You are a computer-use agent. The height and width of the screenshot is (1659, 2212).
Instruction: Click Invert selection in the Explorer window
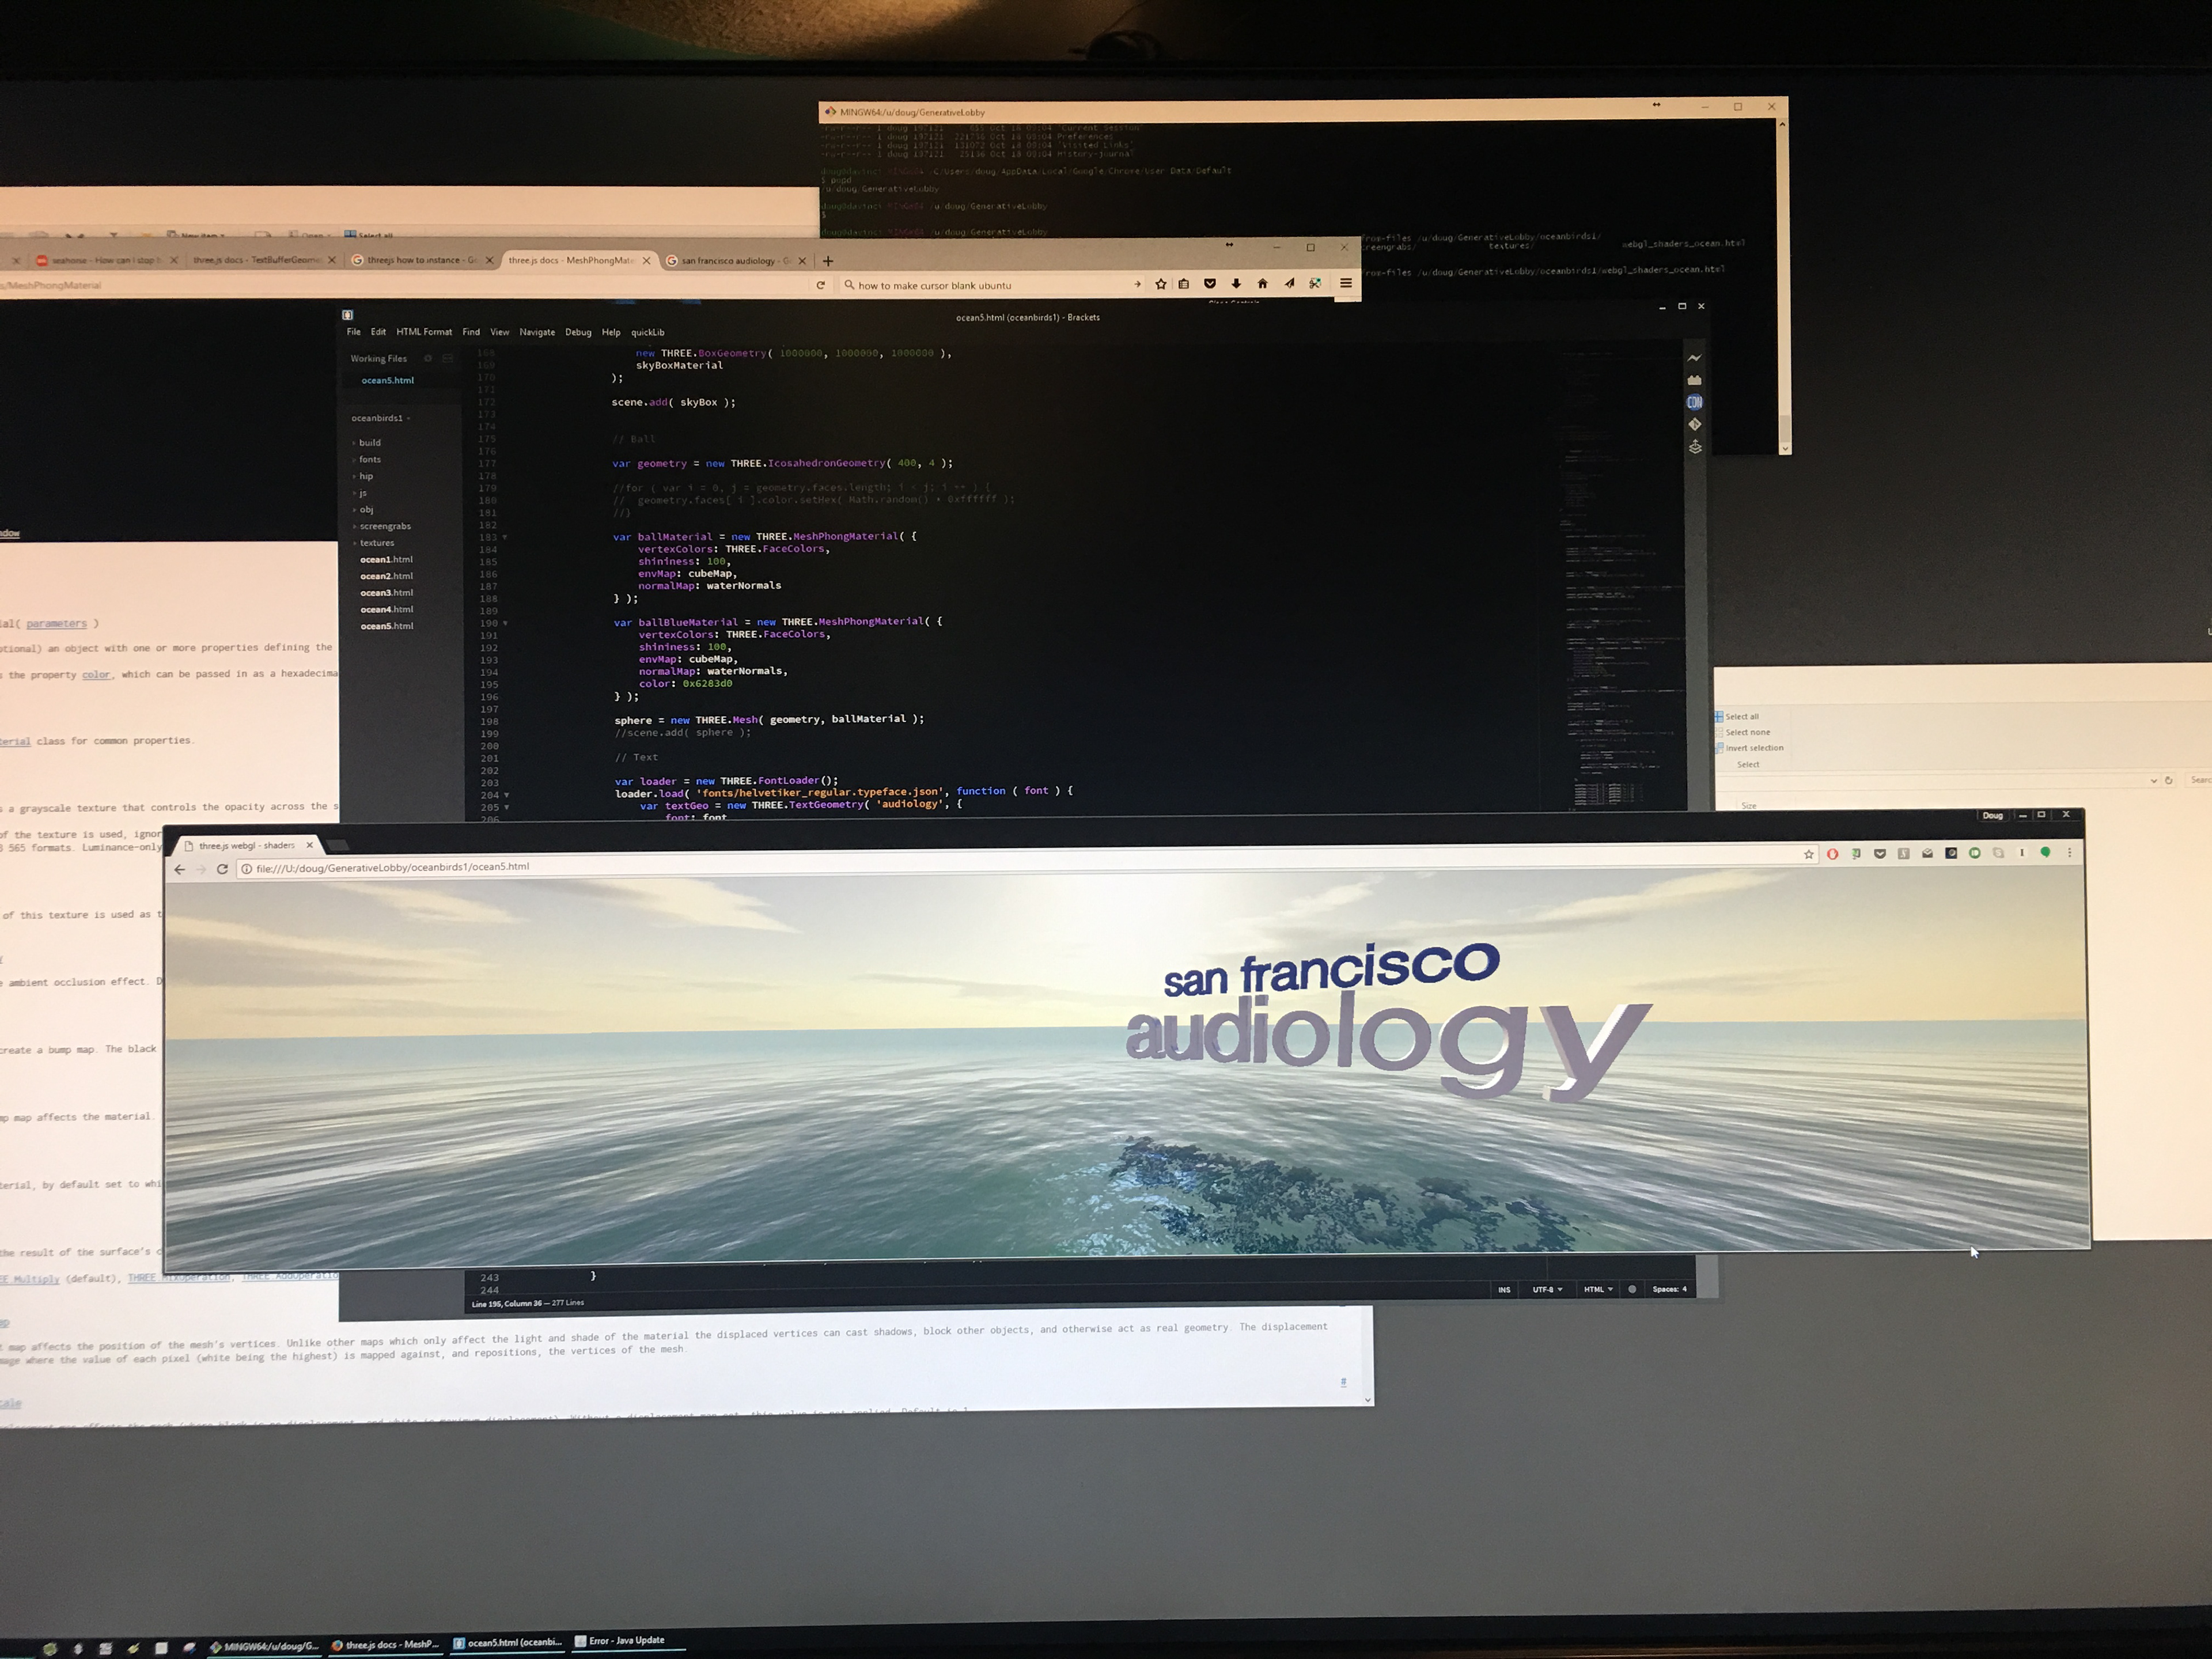(x=1749, y=748)
